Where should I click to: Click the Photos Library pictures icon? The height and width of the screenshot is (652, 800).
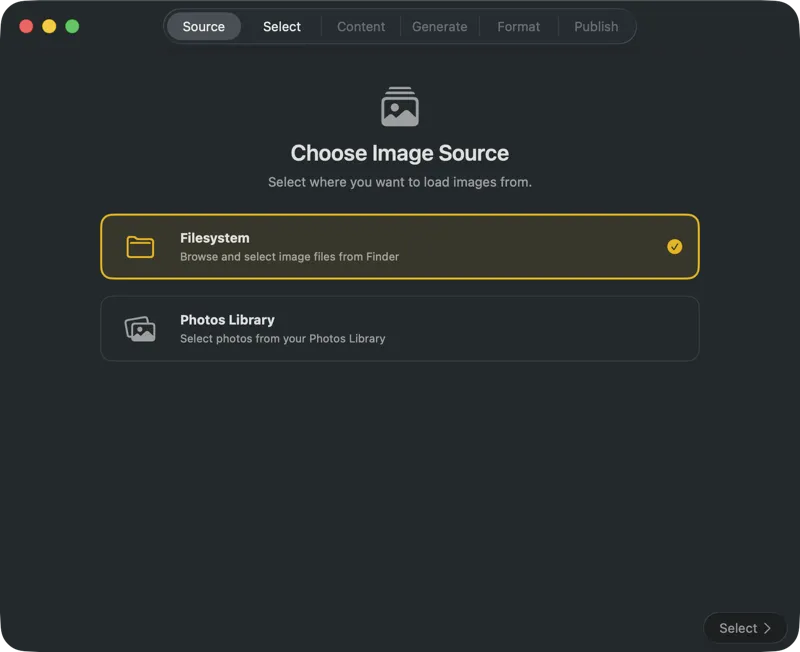(140, 329)
